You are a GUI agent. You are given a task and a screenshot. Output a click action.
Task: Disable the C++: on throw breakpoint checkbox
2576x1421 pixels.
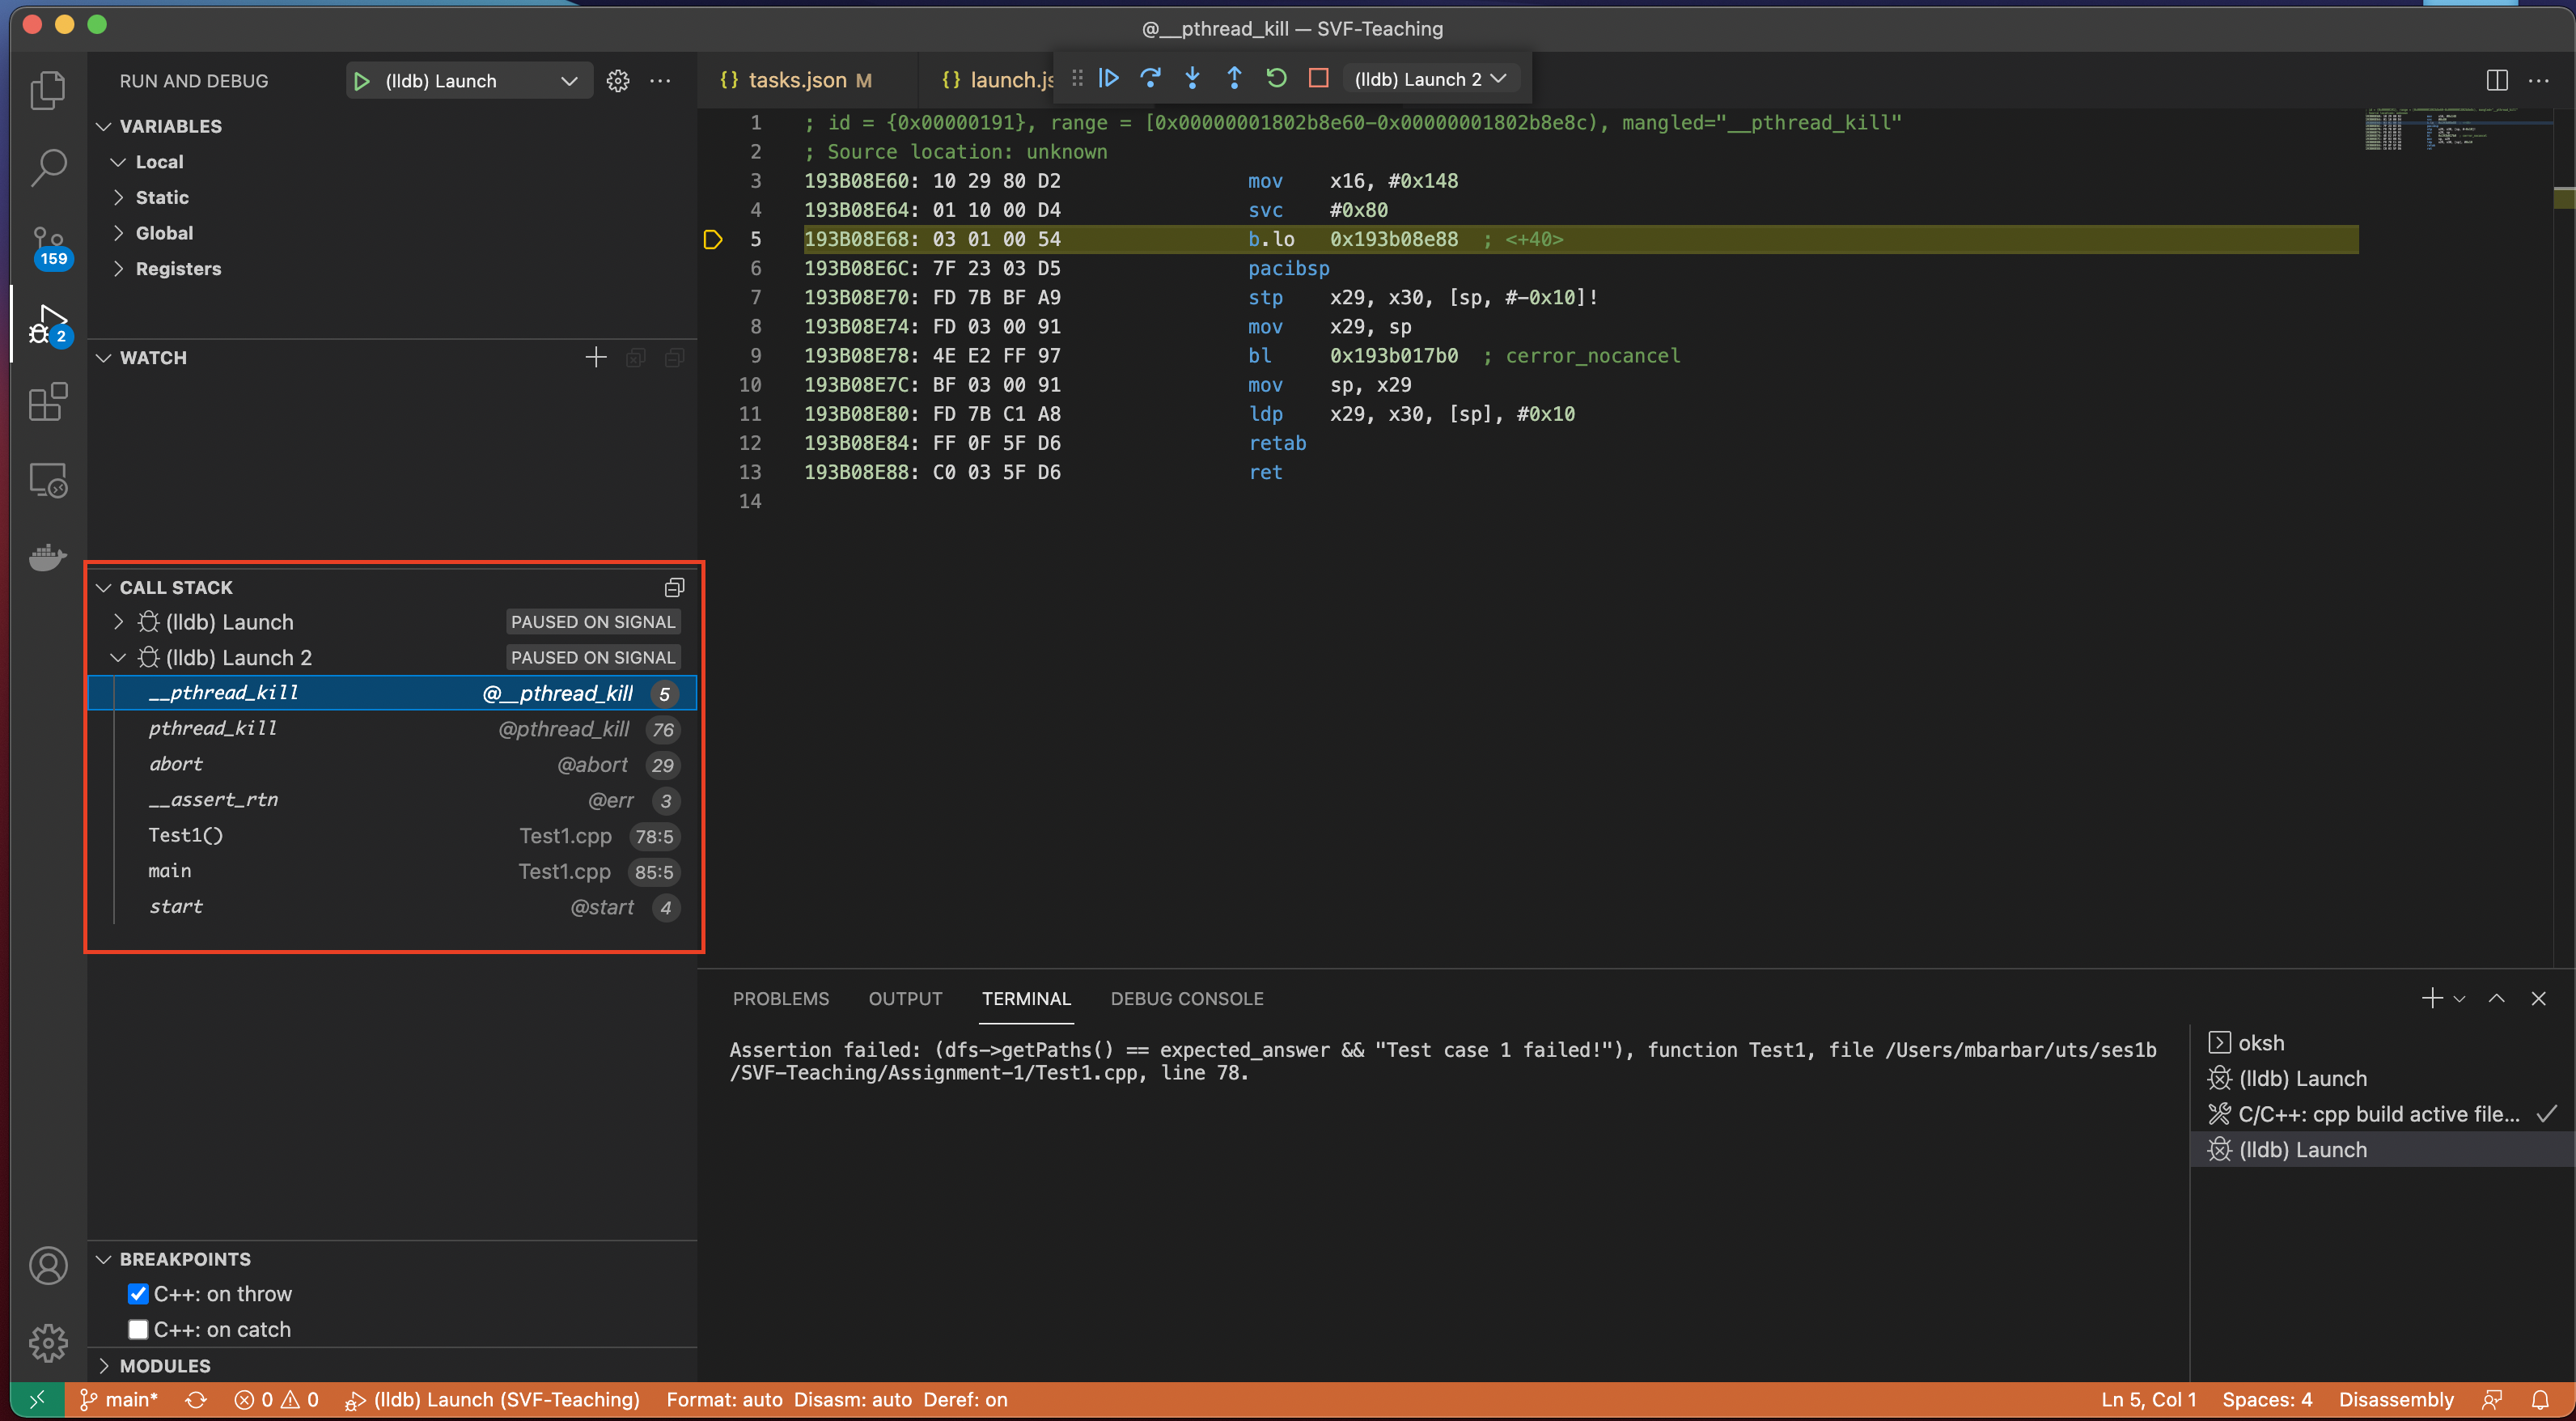pyautogui.click(x=138, y=1294)
